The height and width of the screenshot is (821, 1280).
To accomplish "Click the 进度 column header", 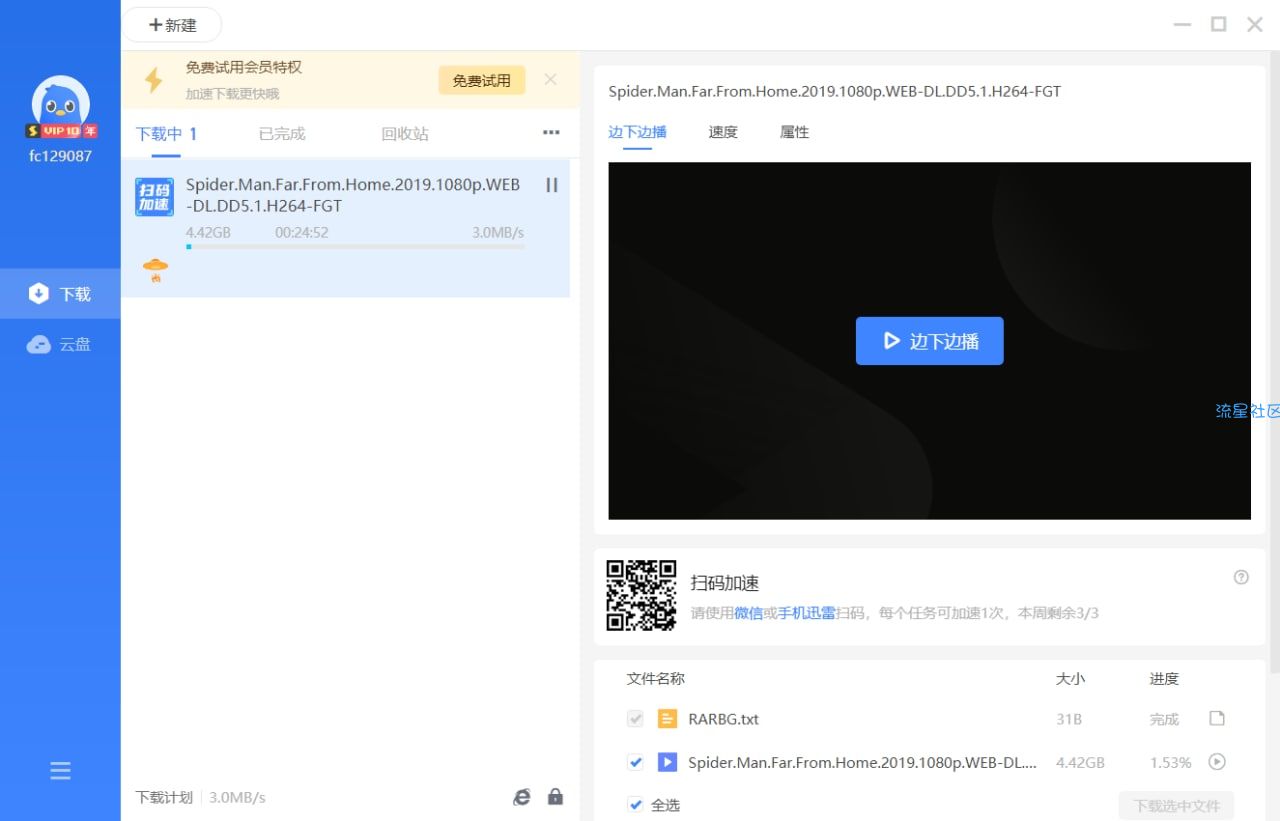I will coord(1164,679).
